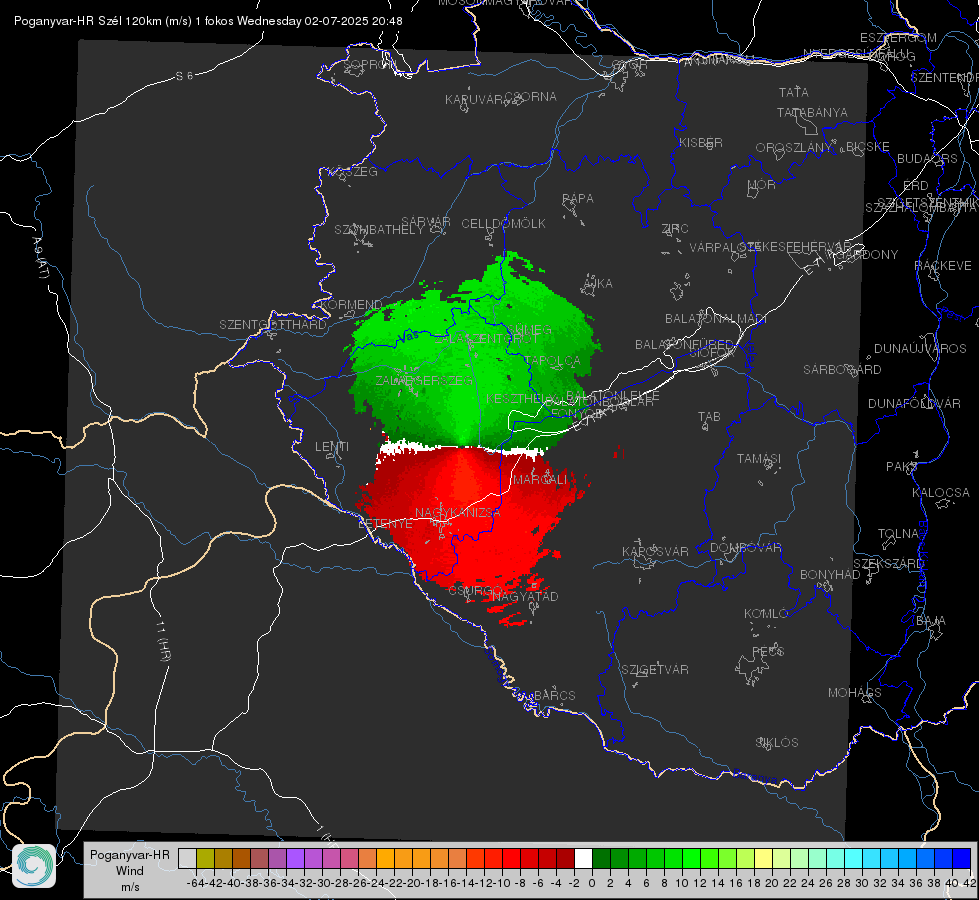Click the dark red swatch between -4 and -2

click(x=566, y=859)
